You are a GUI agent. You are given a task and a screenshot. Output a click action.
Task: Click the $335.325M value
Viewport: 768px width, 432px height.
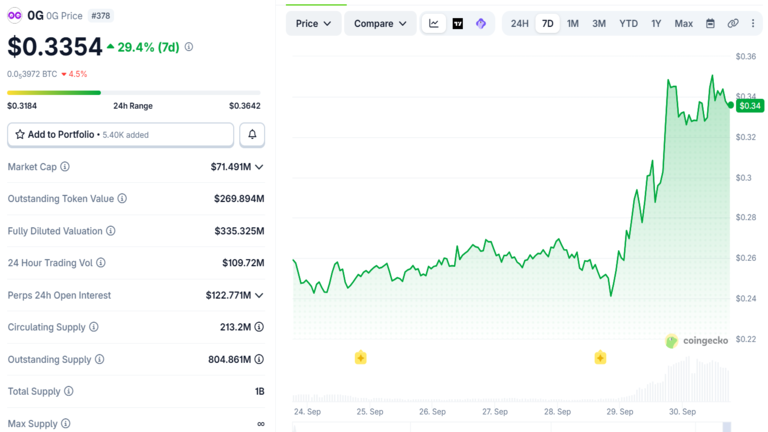(x=239, y=231)
